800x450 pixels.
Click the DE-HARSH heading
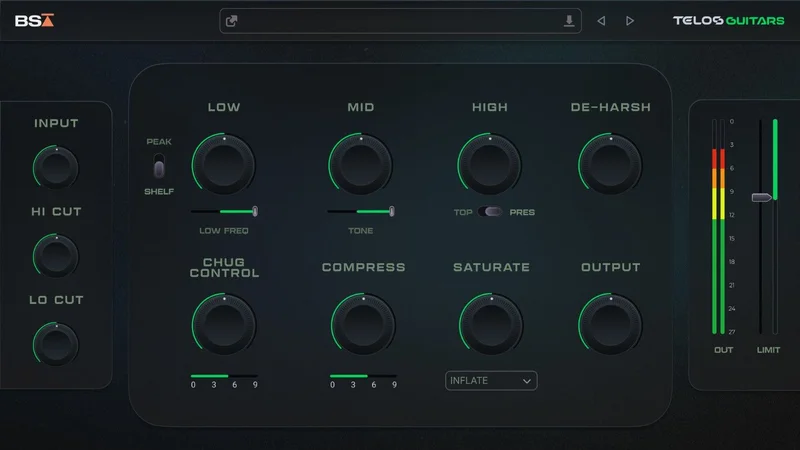pyautogui.click(x=611, y=107)
